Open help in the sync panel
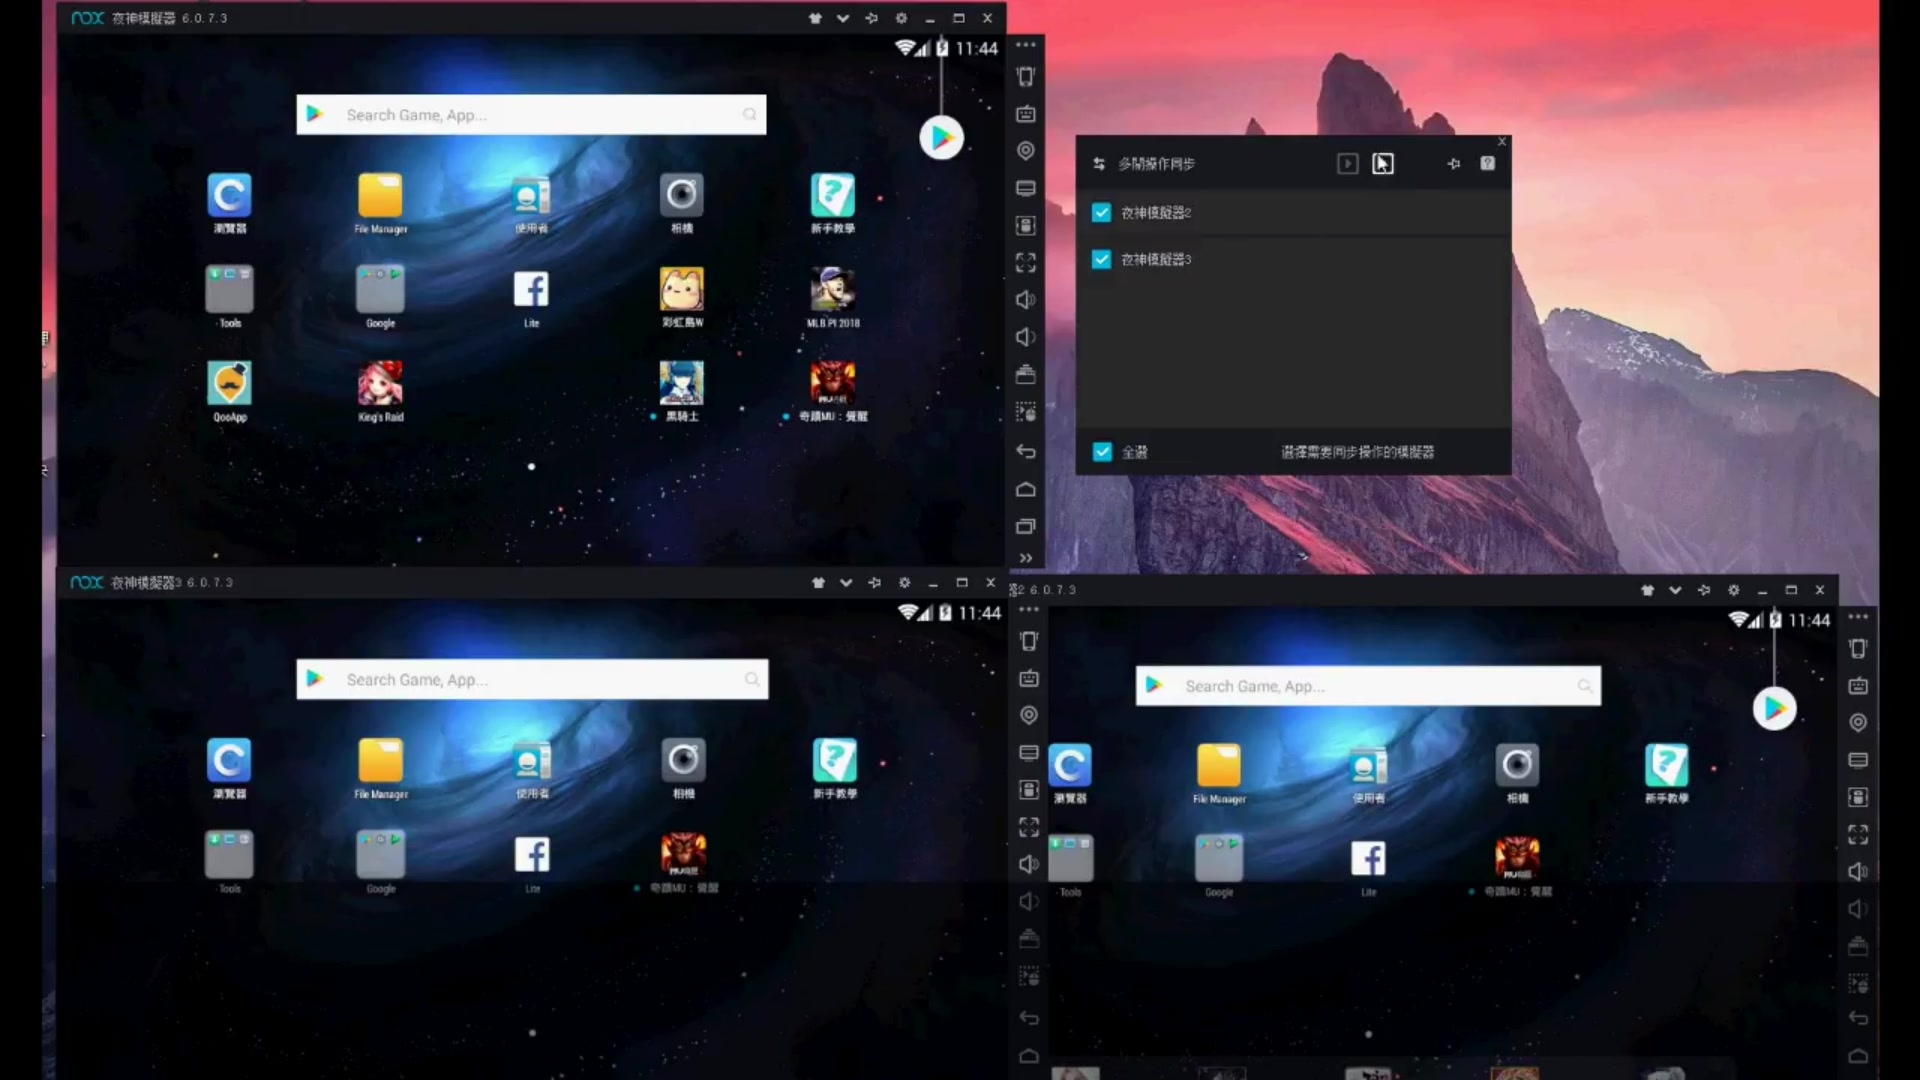Screen dimensions: 1920x1080 (1487, 163)
